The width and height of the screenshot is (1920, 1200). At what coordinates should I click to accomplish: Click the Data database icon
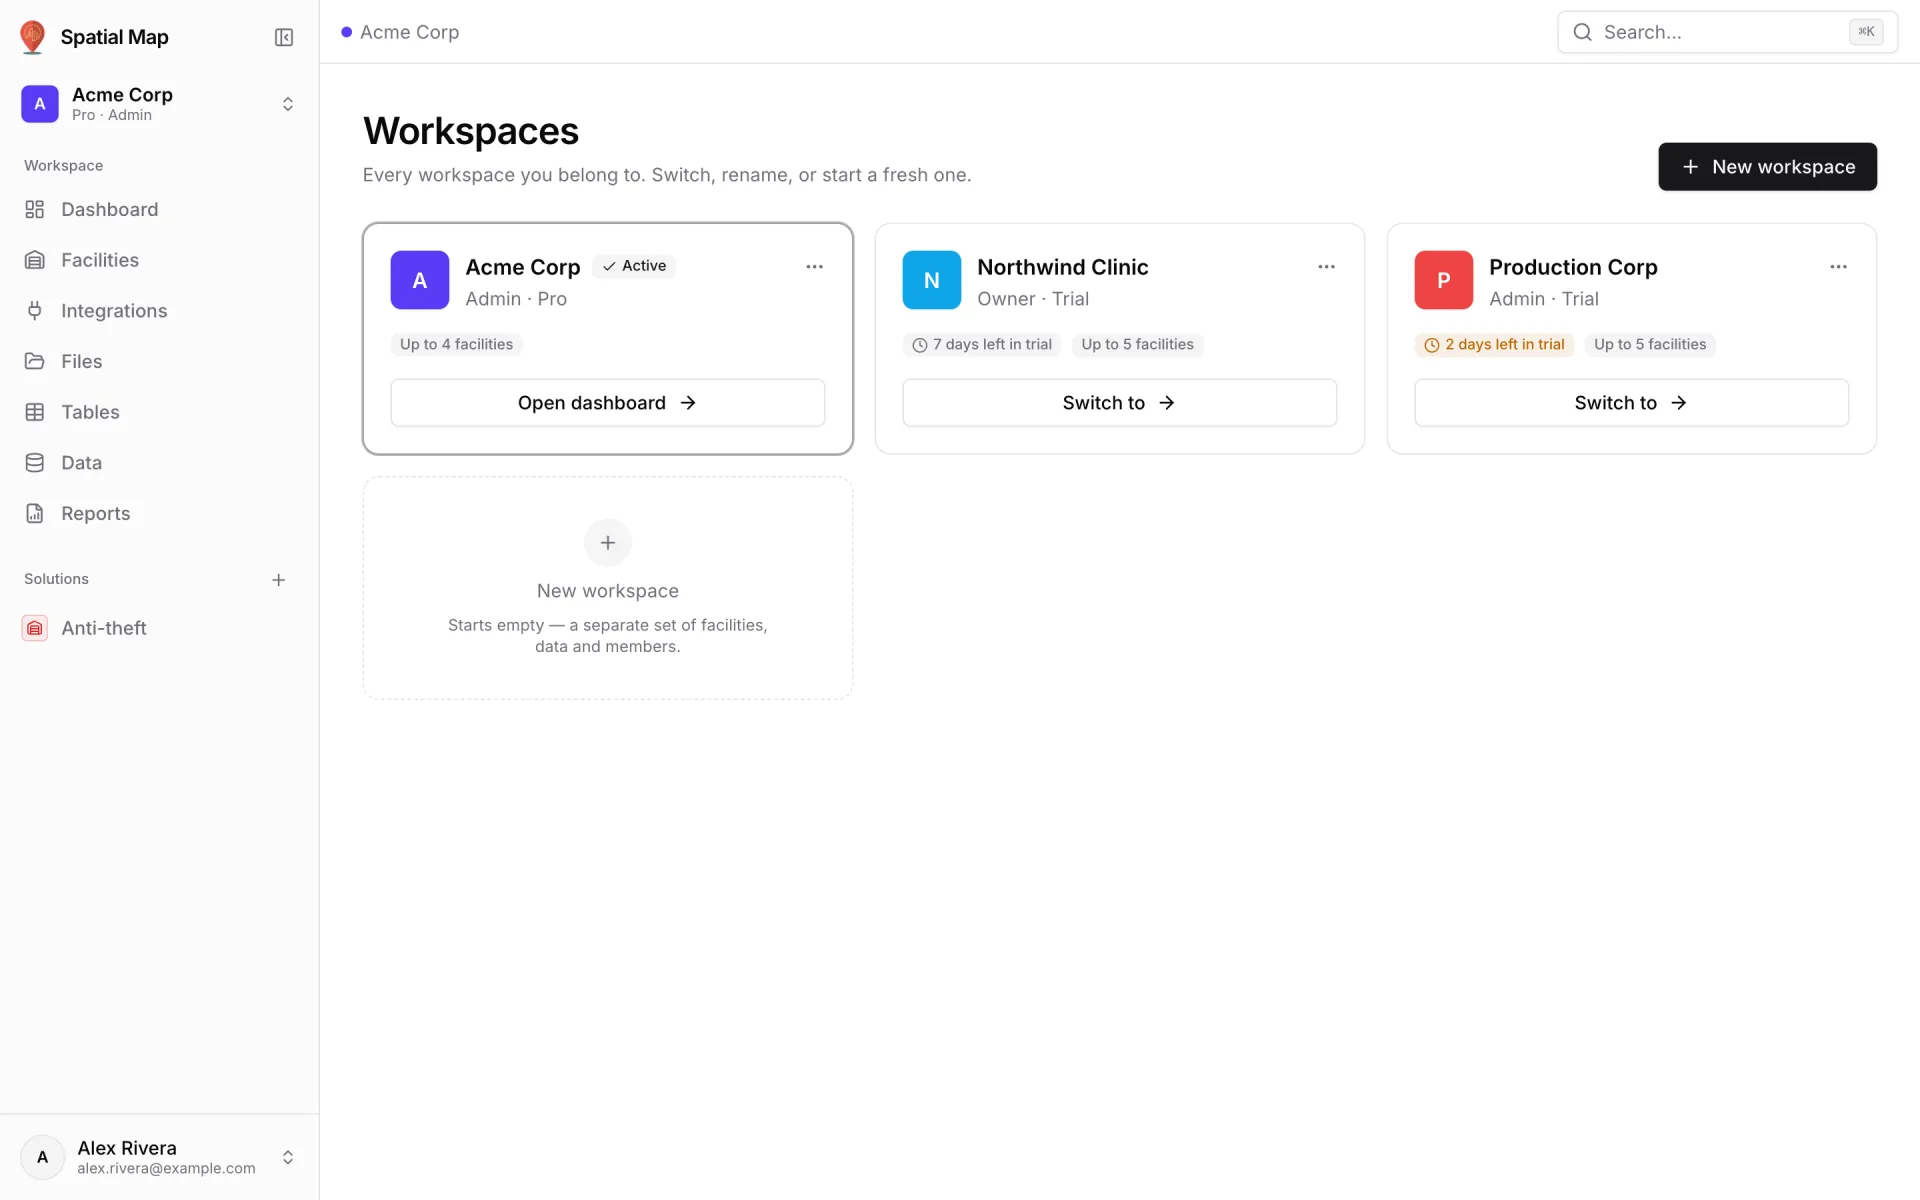coord(35,463)
